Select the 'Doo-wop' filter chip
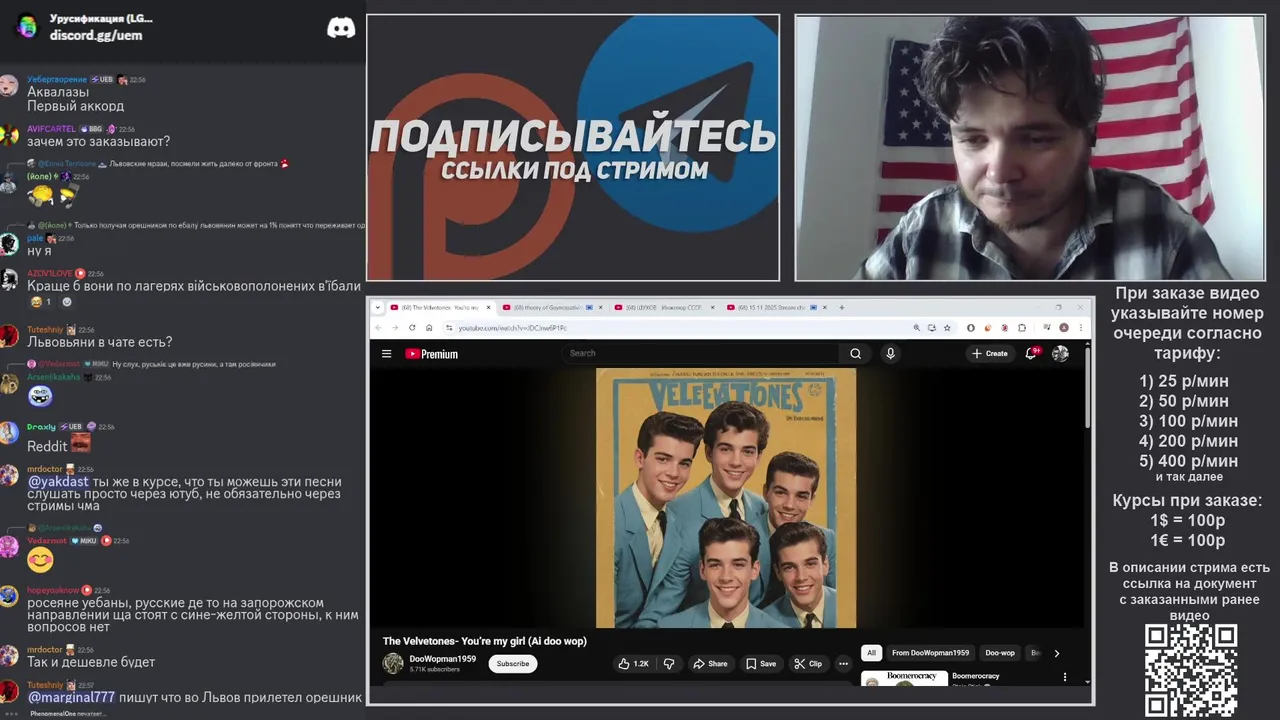The width and height of the screenshot is (1280, 720). [1000, 653]
